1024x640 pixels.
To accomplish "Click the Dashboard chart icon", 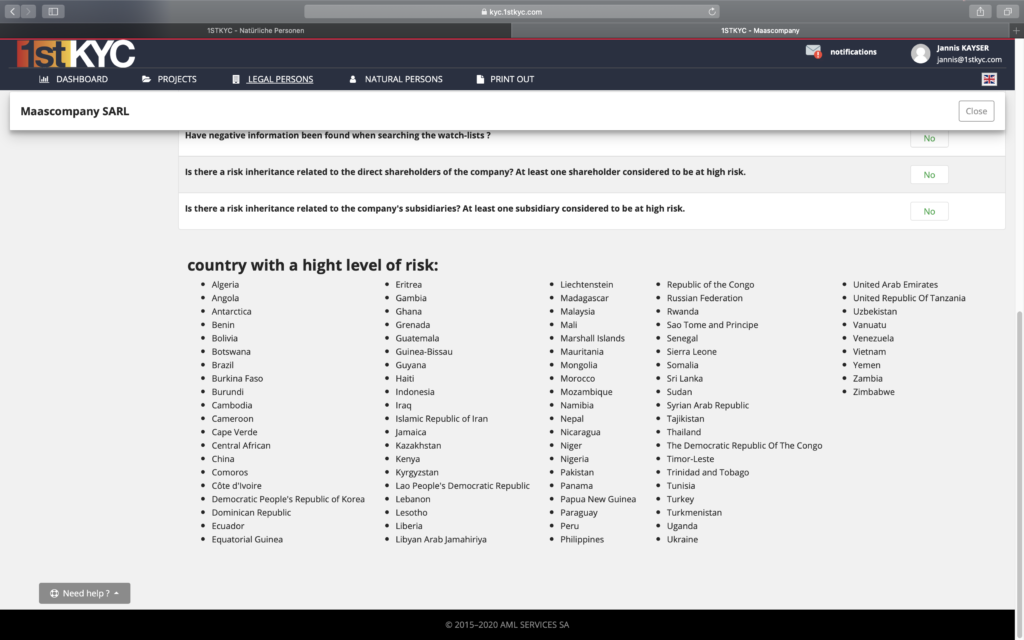I will pyautogui.click(x=44, y=79).
